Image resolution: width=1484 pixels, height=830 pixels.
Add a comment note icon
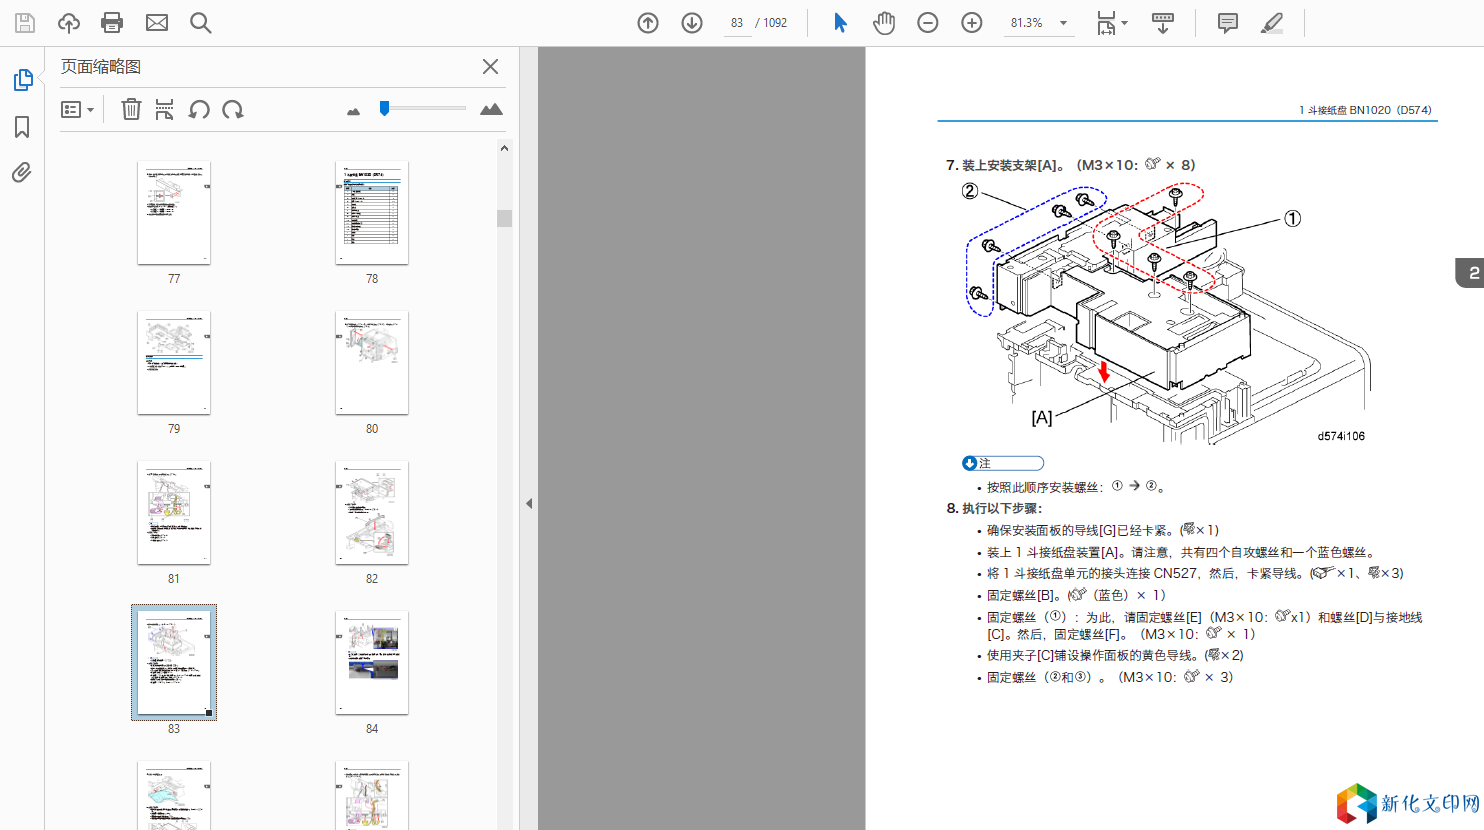[x=1227, y=23]
